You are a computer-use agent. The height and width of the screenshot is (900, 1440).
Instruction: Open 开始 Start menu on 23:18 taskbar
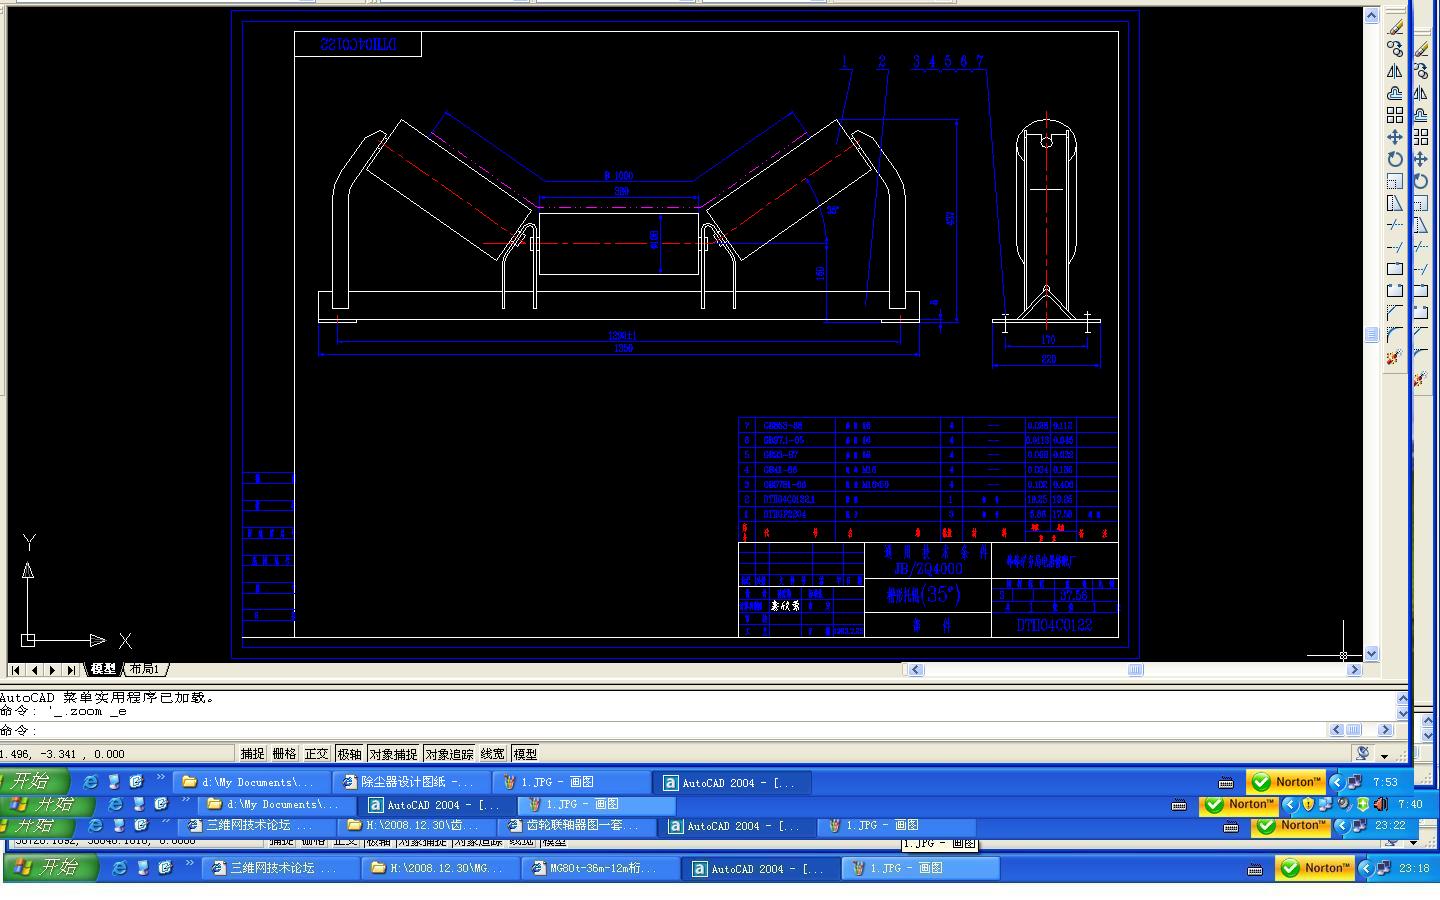tap(52, 868)
